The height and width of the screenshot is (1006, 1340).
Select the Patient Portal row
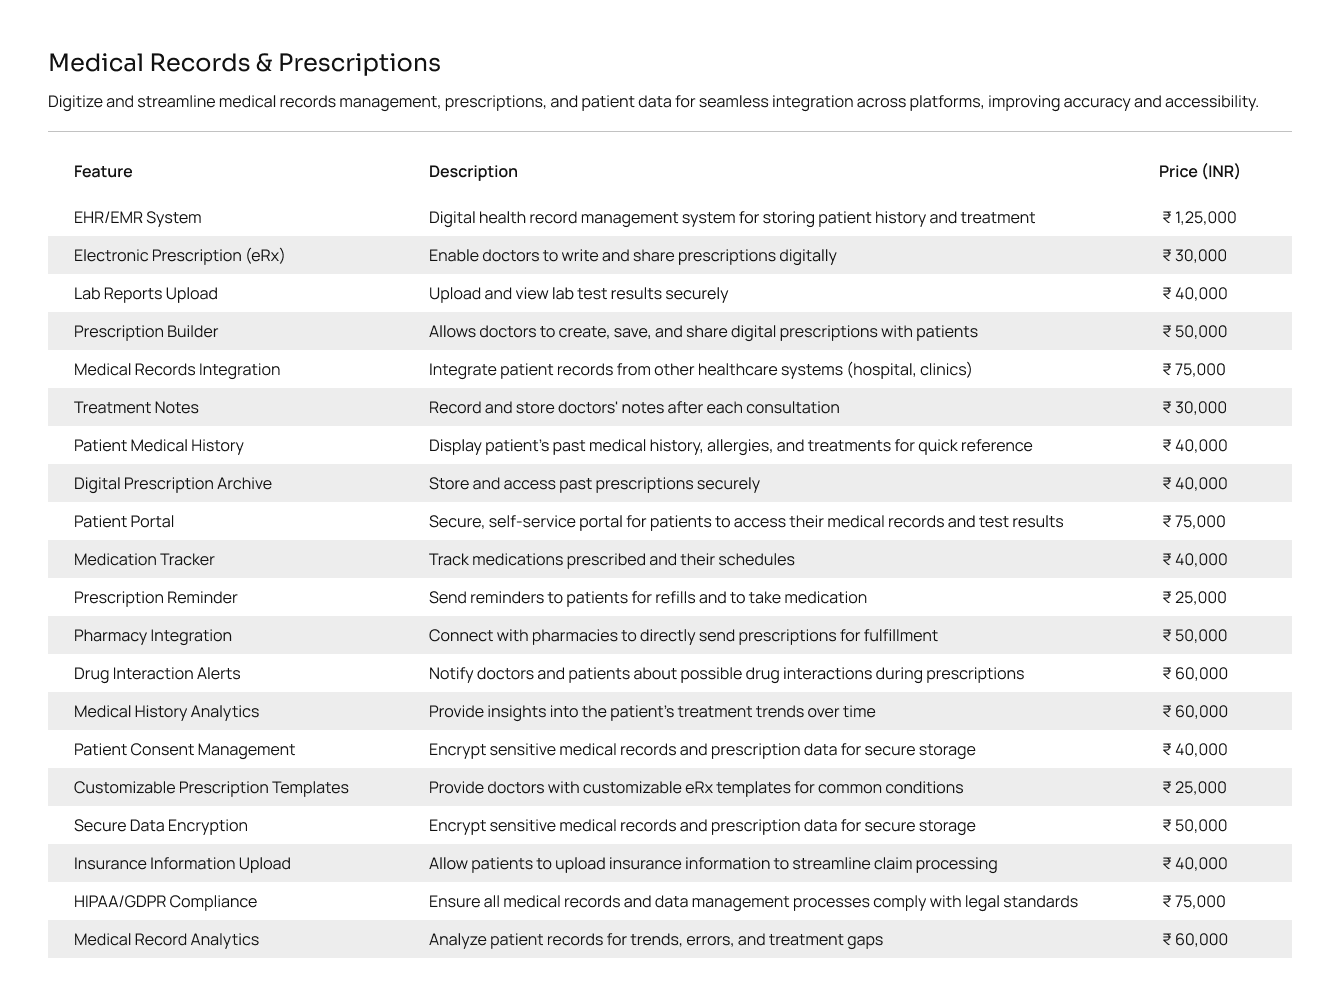point(670,521)
